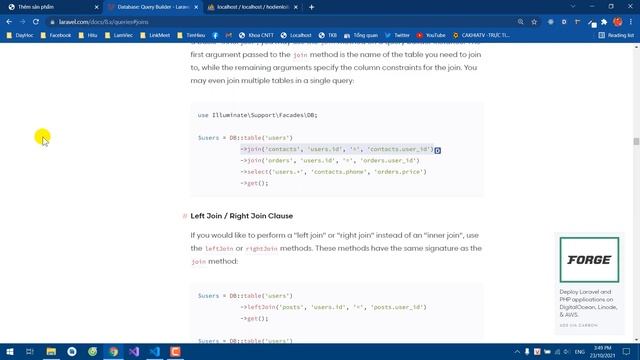Open the volume icon in the system tray
Image resolution: width=640 pixels, height=360 pixels.
coord(567,352)
